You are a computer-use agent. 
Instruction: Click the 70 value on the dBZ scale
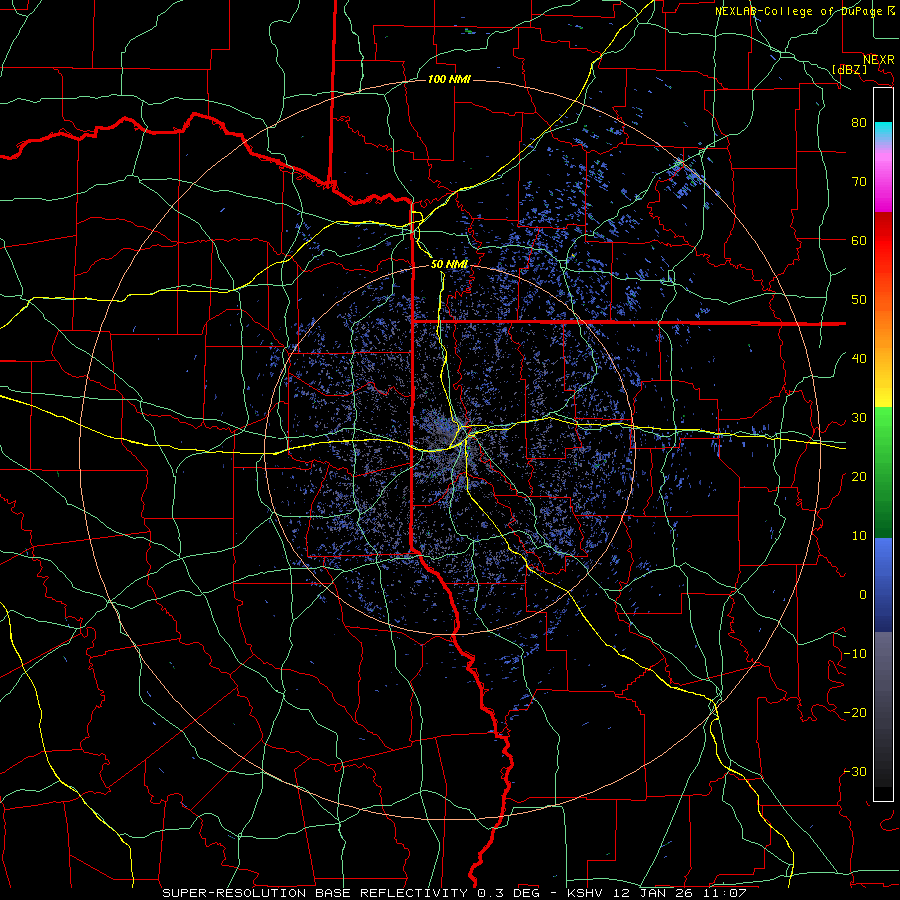coord(859,181)
